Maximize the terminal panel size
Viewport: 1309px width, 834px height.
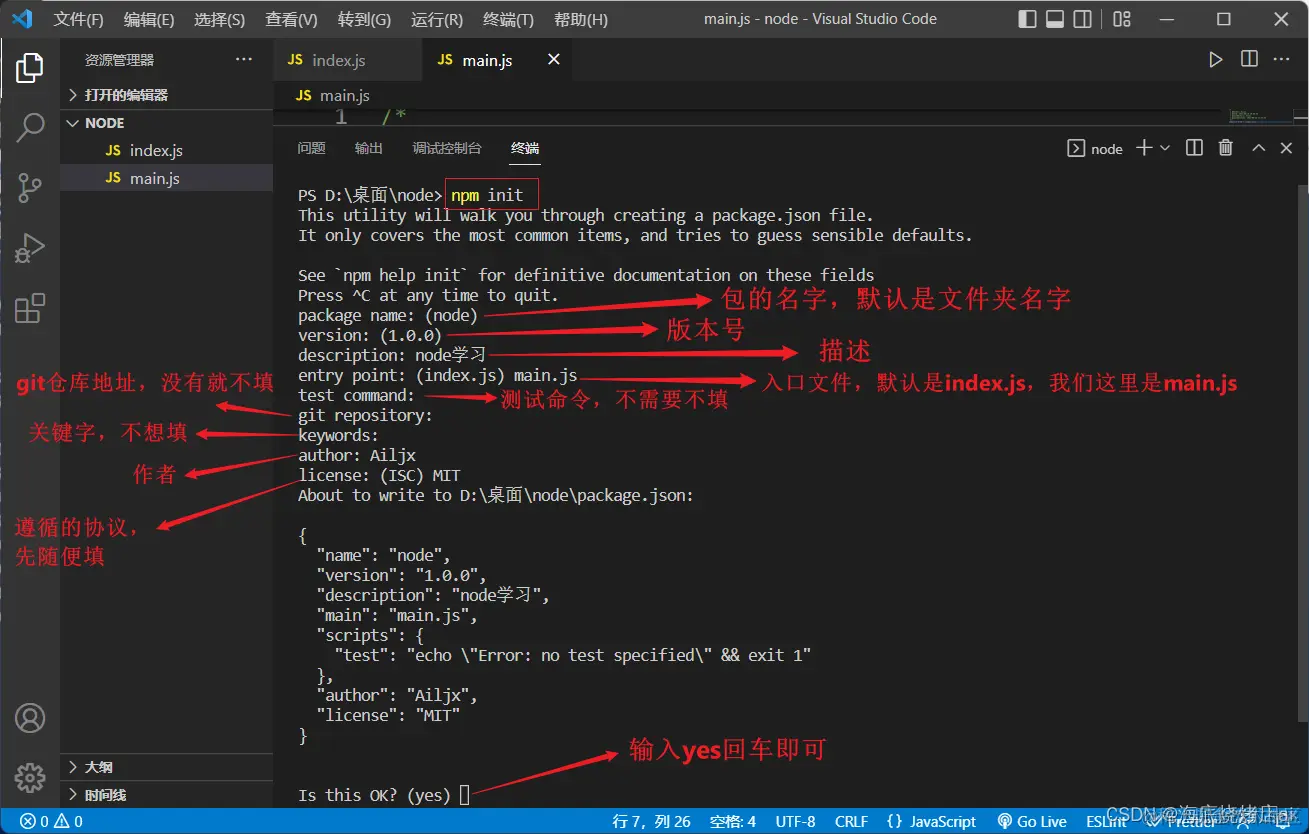tap(1259, 148)
